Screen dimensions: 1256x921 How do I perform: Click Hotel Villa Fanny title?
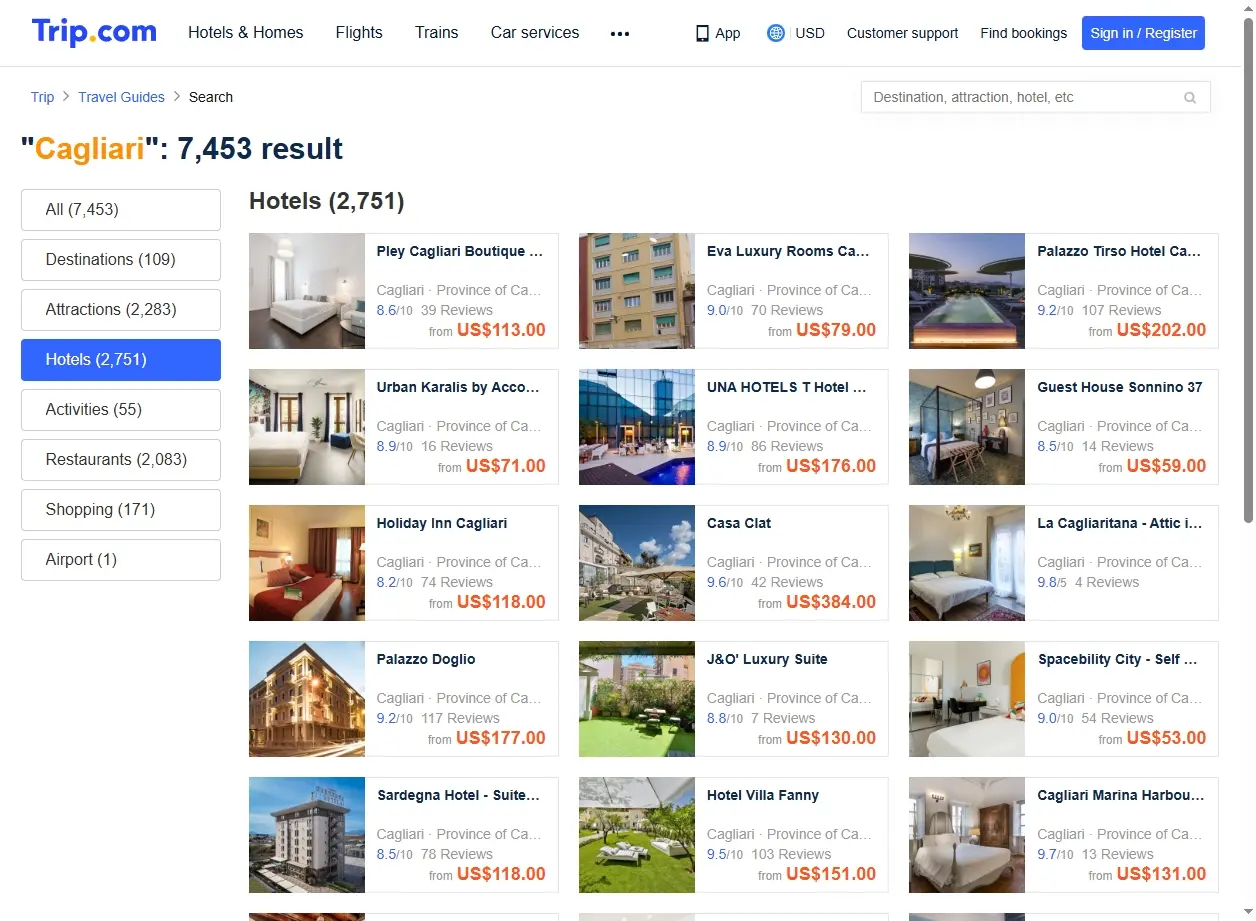tap(763, 795)
